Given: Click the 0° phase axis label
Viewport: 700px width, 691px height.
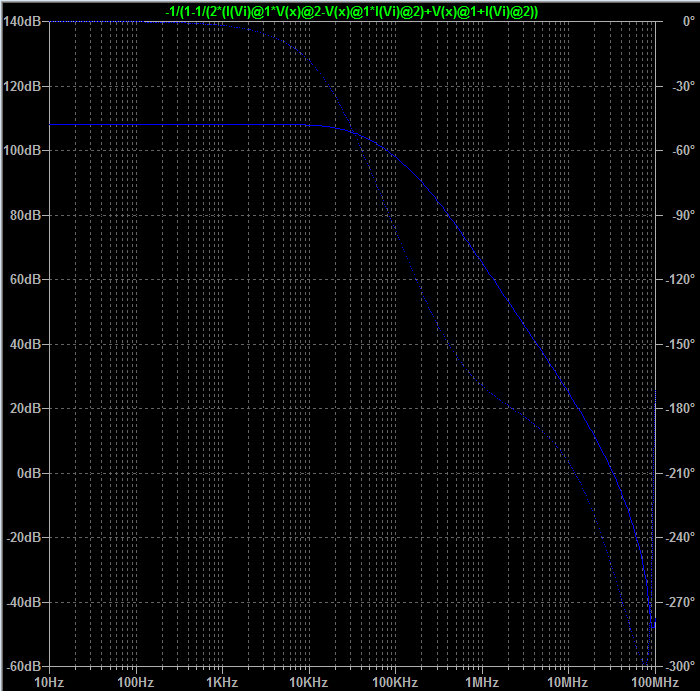Looking at the screenshot, I should click(x=689, y=21).
